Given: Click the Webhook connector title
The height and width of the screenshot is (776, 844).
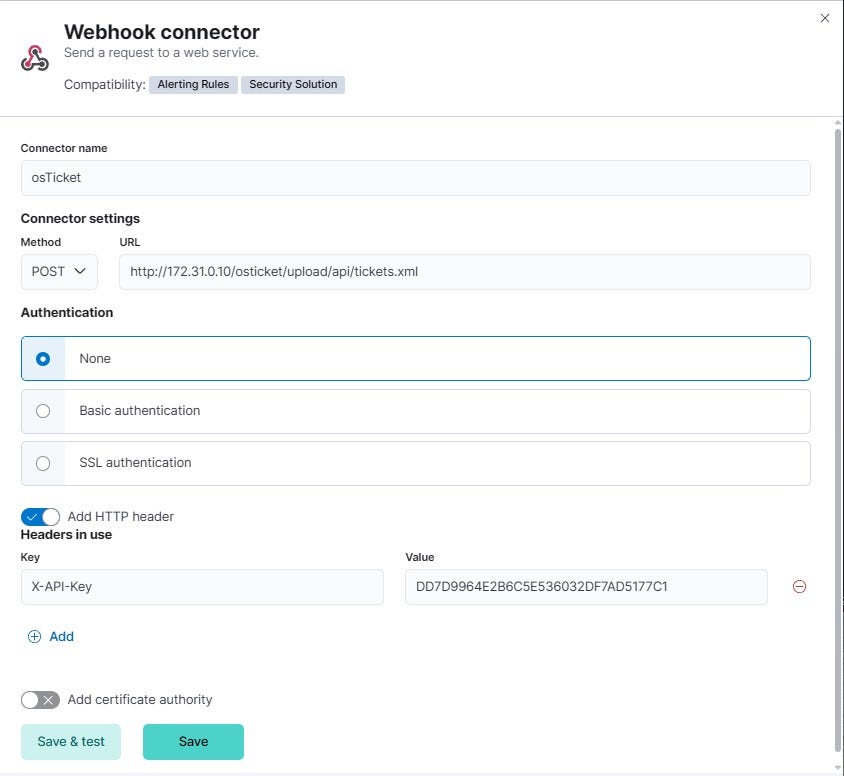Looking at the screenshot, I should [x=161, y=32].
